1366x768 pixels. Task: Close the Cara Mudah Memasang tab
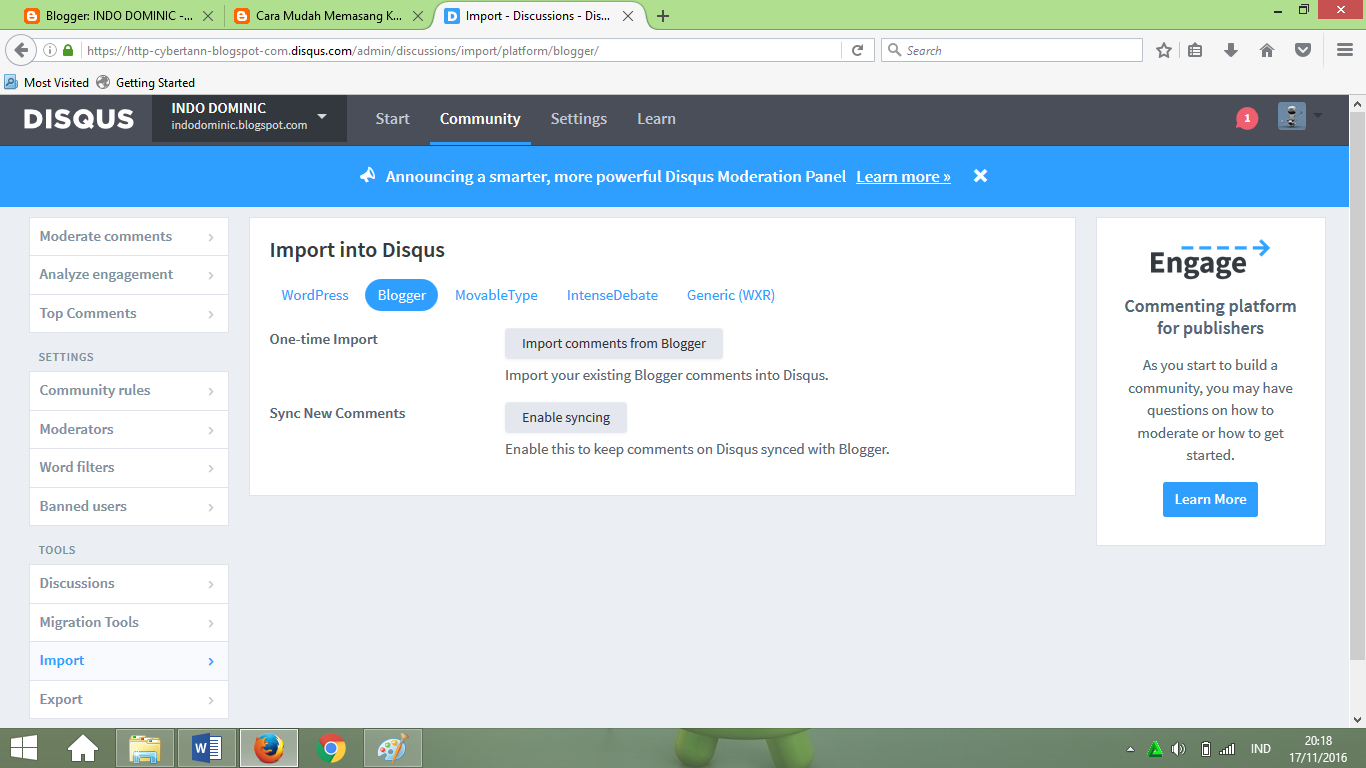tap(418, 16)
